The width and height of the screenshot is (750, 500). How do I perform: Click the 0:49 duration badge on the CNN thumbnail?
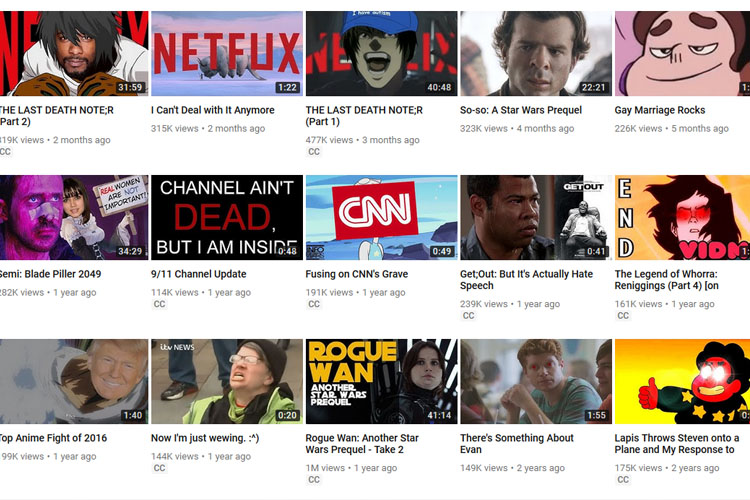(x=441, y=251)
